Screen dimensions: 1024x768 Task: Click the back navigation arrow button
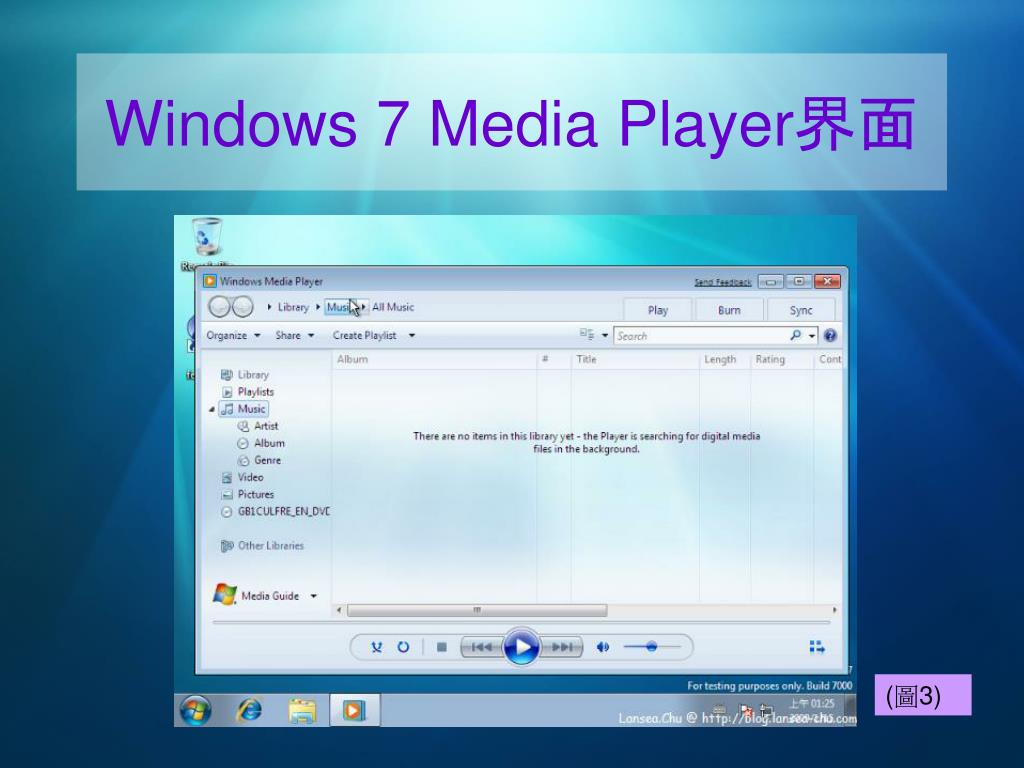(219, 306)
